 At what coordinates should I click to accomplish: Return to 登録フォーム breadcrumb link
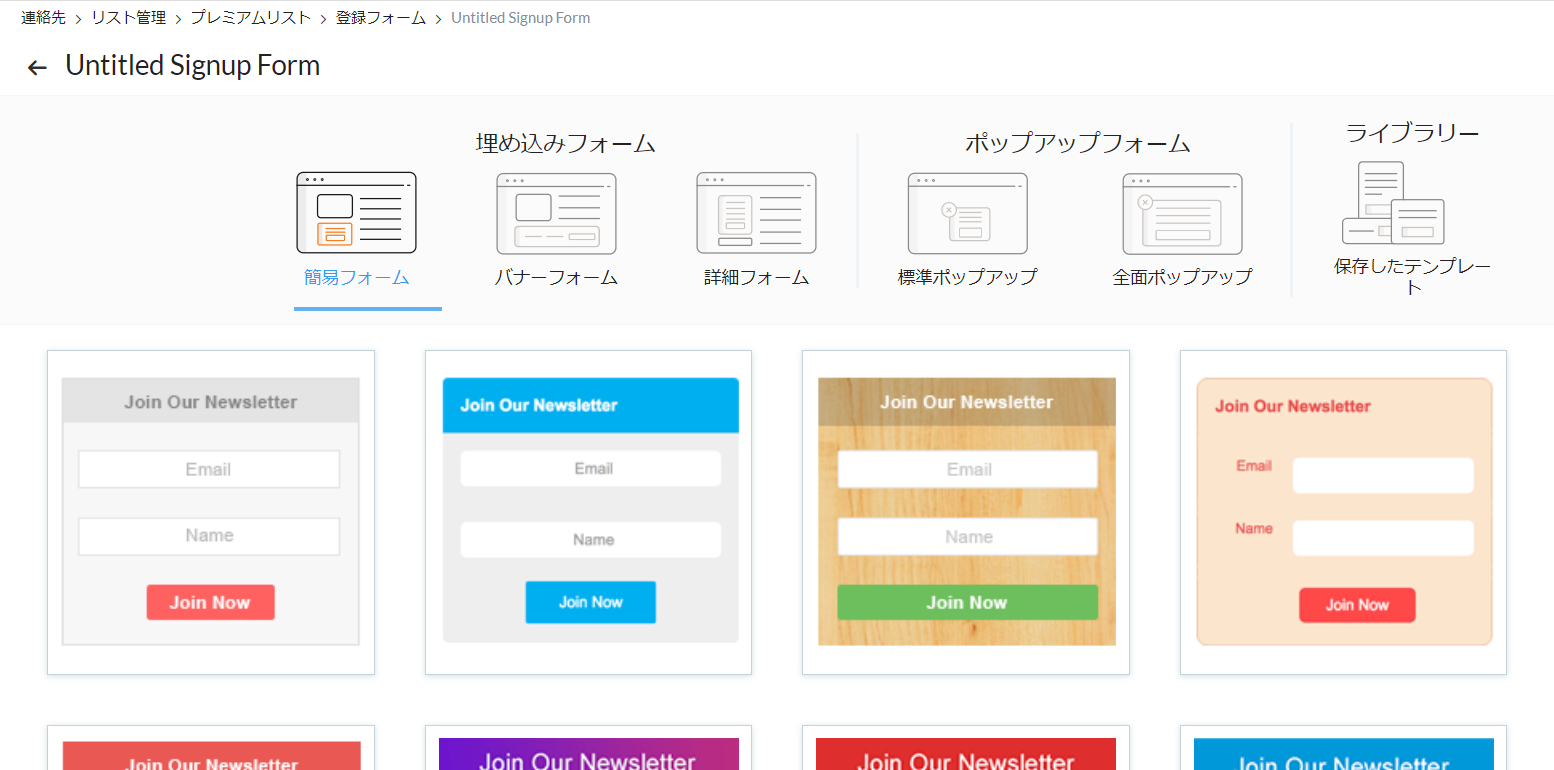pos(381,18)
